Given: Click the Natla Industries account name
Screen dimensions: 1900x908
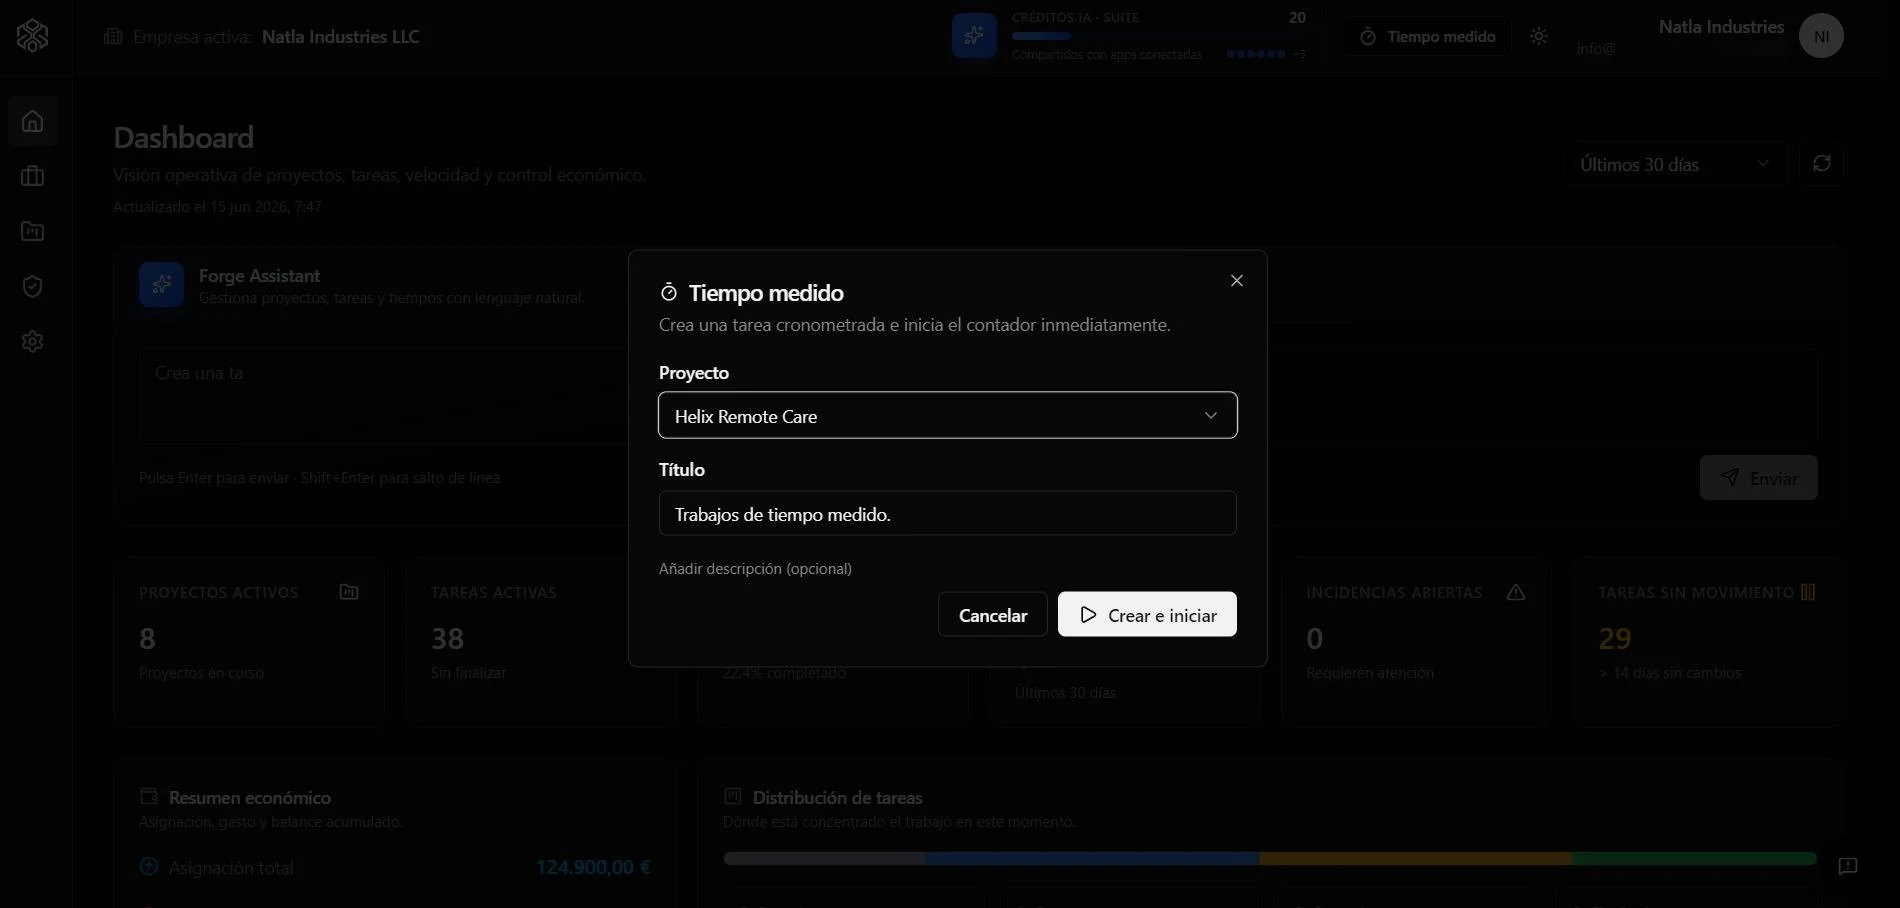Looking at the screenshot, I should (x=1721, y=27).
